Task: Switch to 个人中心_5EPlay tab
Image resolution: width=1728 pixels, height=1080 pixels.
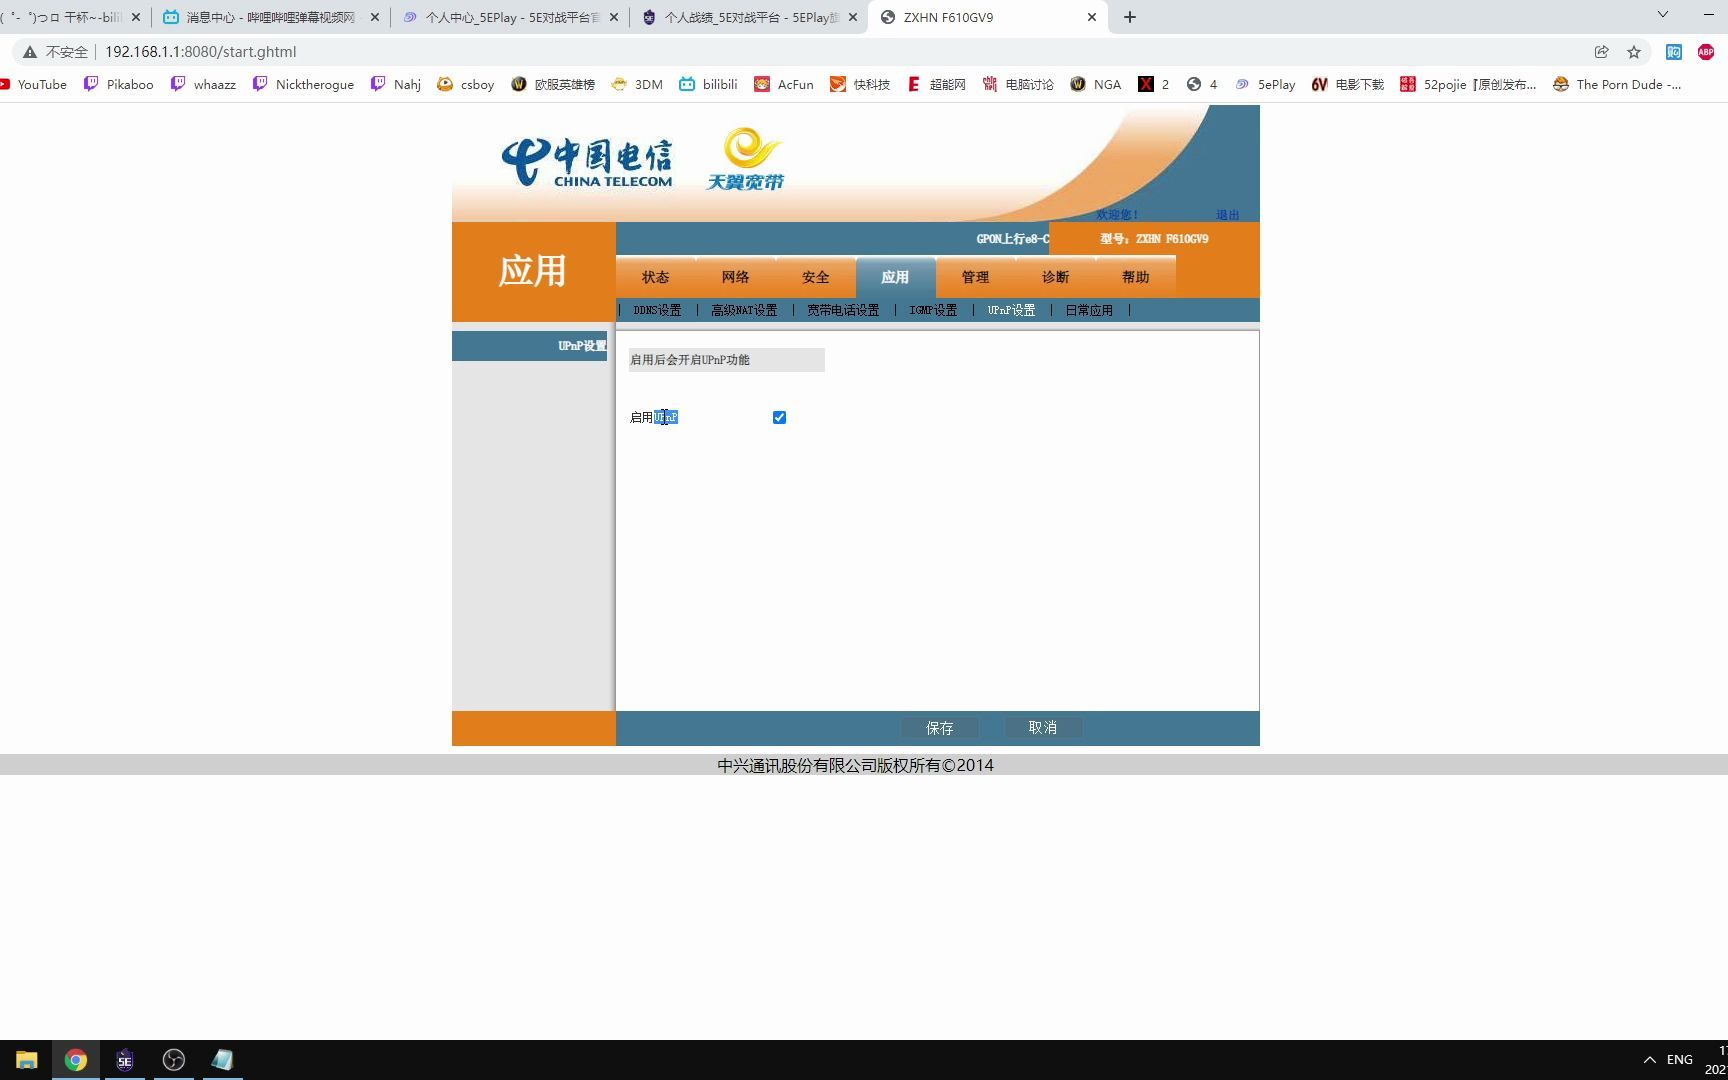Action: [x=510, y=17]
